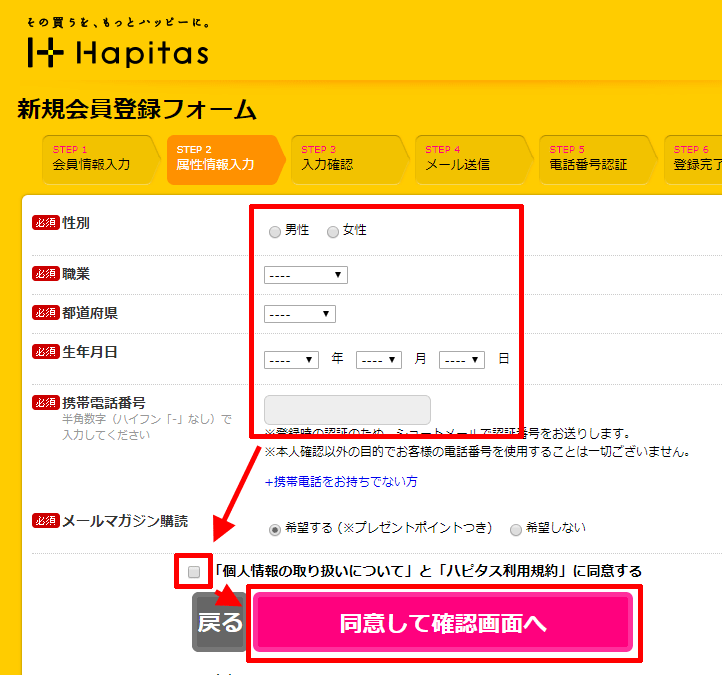
Task: Select 希望しない for mail magazine
Action: click(516, 530)
